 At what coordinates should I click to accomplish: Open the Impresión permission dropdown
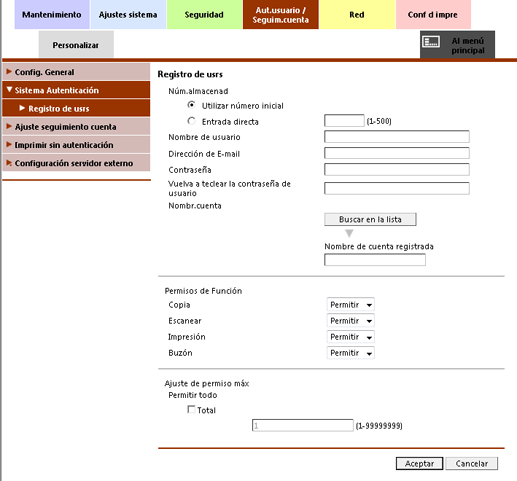[x=350, y=337]
